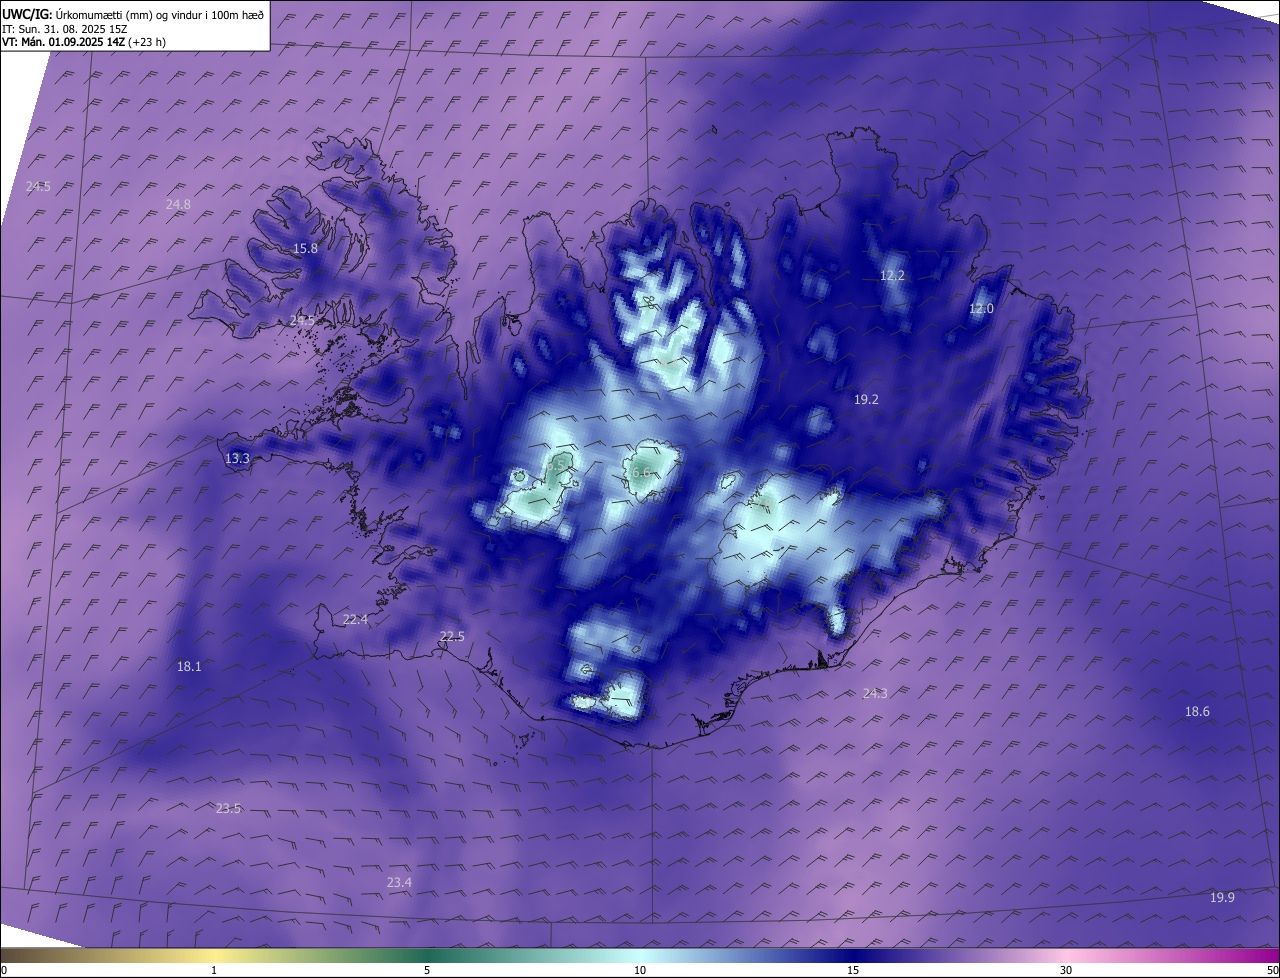Click the 23.5 value on the map
Viewport: 1280px width, 978px height.
228,808
